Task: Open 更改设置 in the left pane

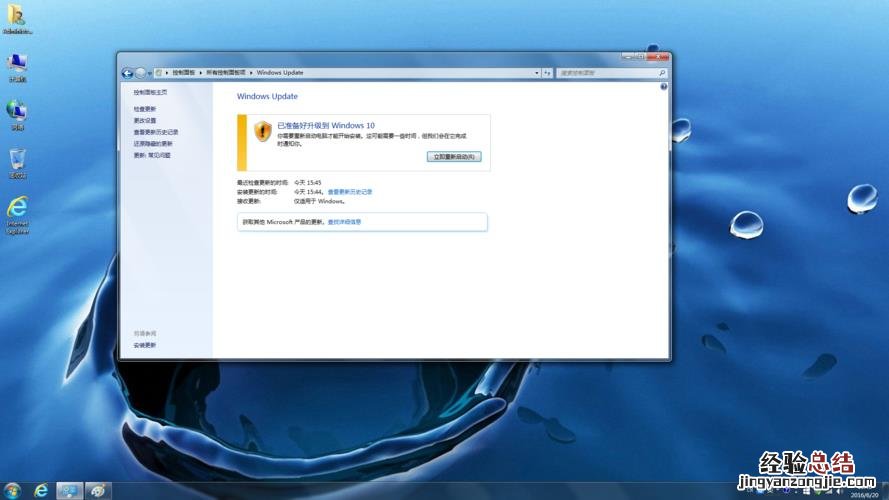Action: (x=145, y=120)
